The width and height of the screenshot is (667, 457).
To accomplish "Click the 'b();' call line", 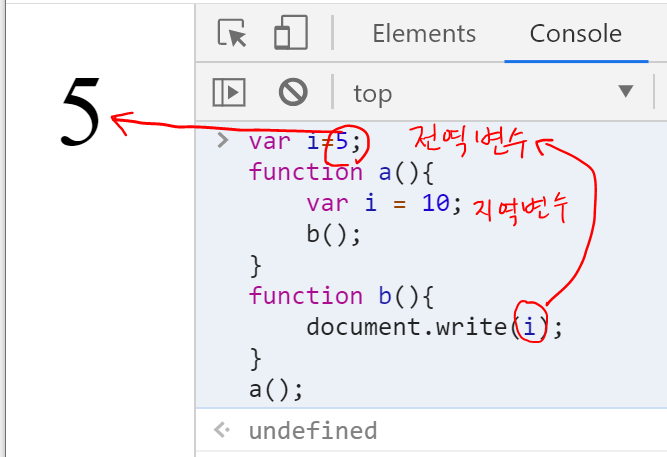I will tap(334, 234).
